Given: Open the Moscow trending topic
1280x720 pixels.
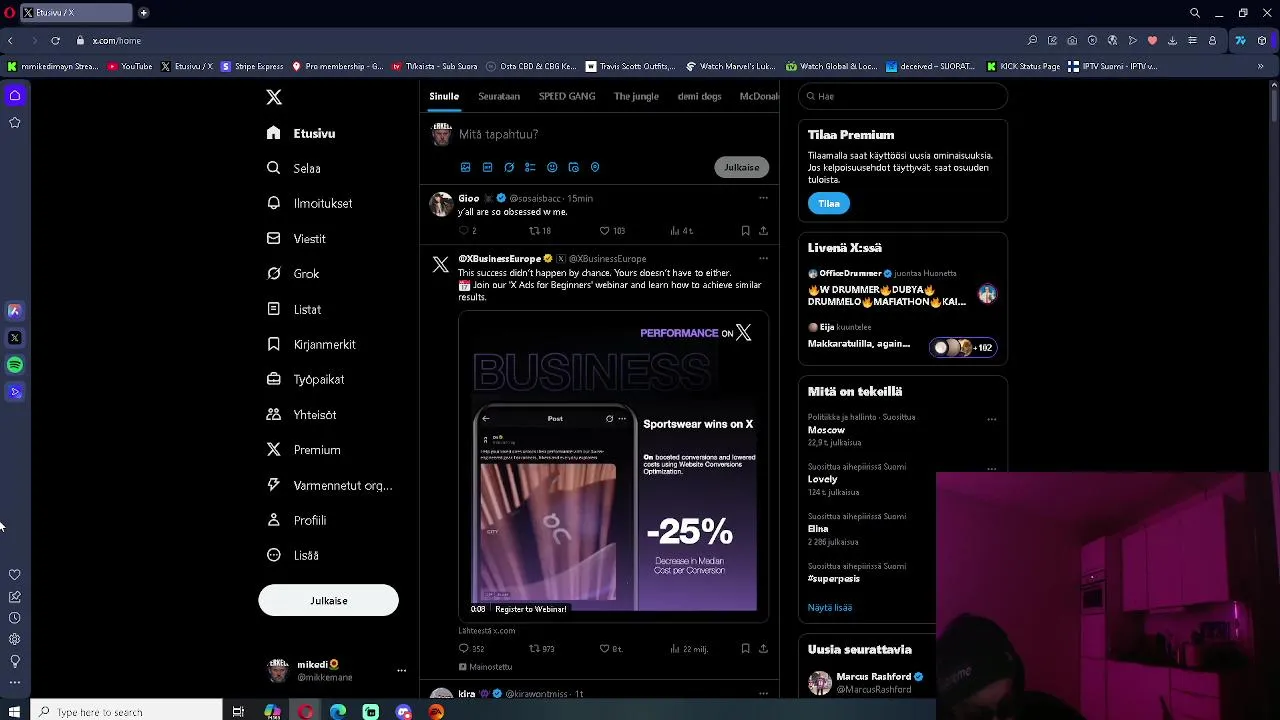Looking at the screenshot, I should [826, 430].
